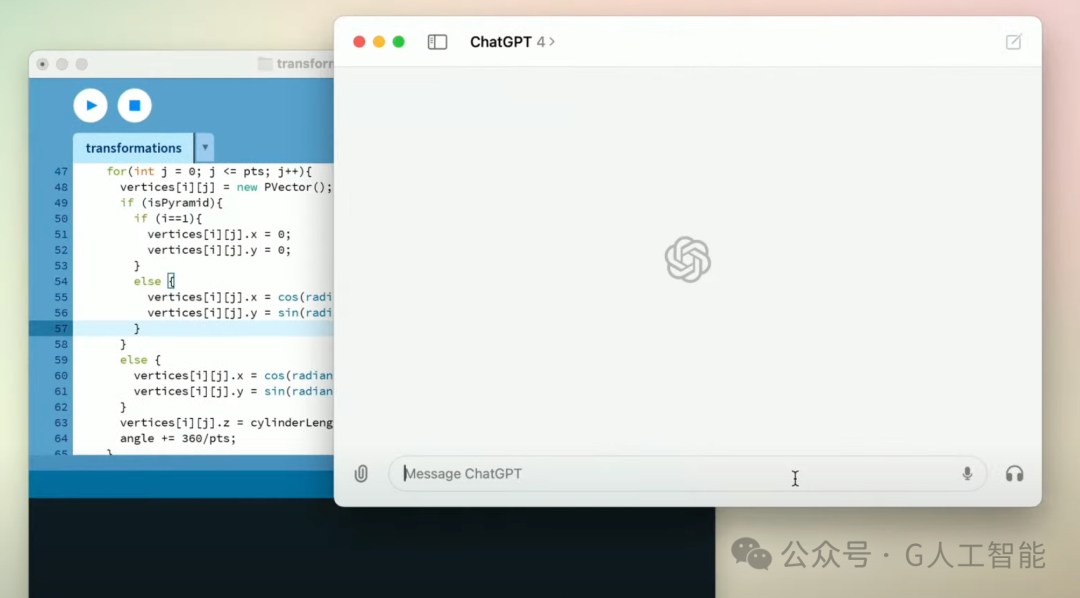Place cursor on the angle += 360/pts line

pos(178,438)
